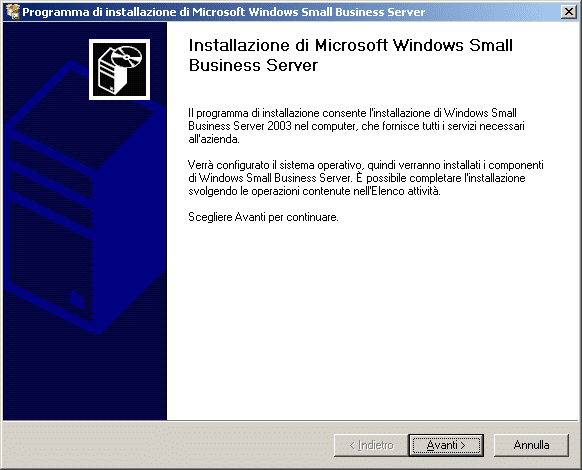Click the words Business Server 2003 in paragraph
Screen dimensions: 582x470
point(240,126)
